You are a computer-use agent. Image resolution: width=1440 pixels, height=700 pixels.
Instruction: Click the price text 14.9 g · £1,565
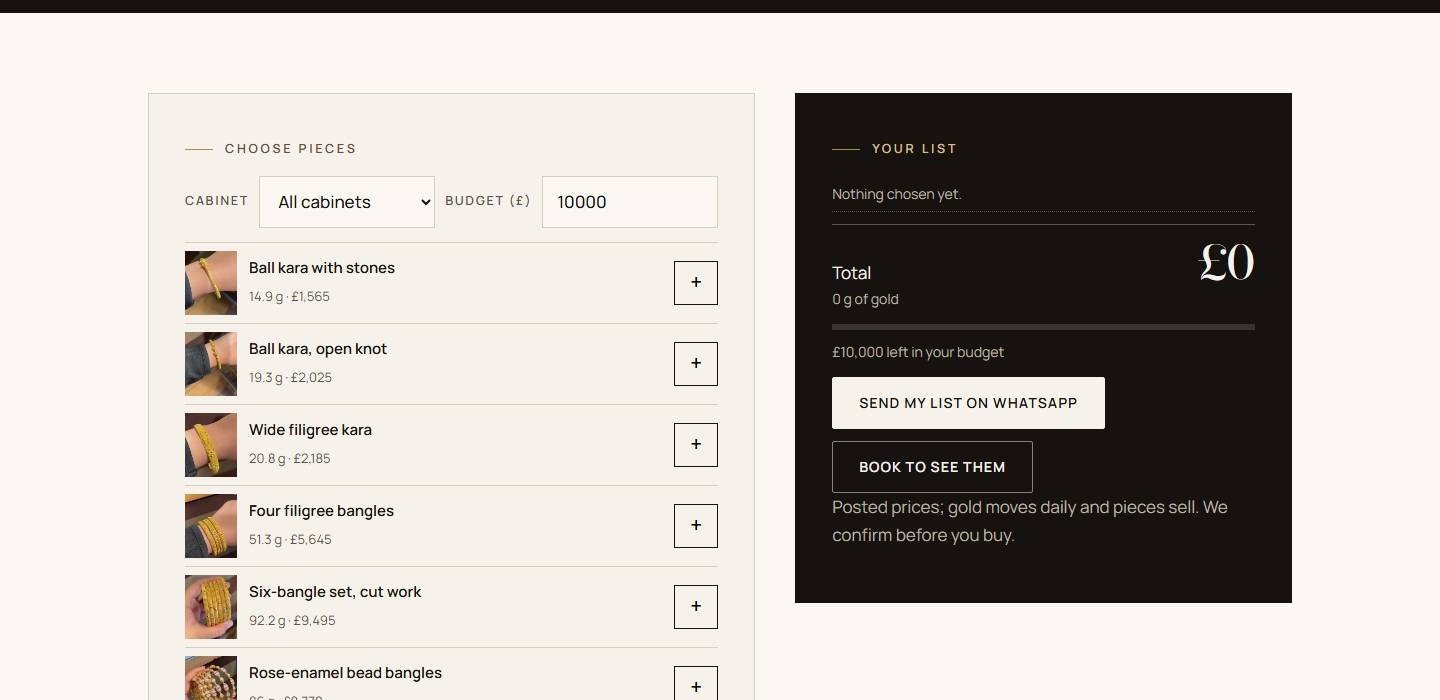289,297
